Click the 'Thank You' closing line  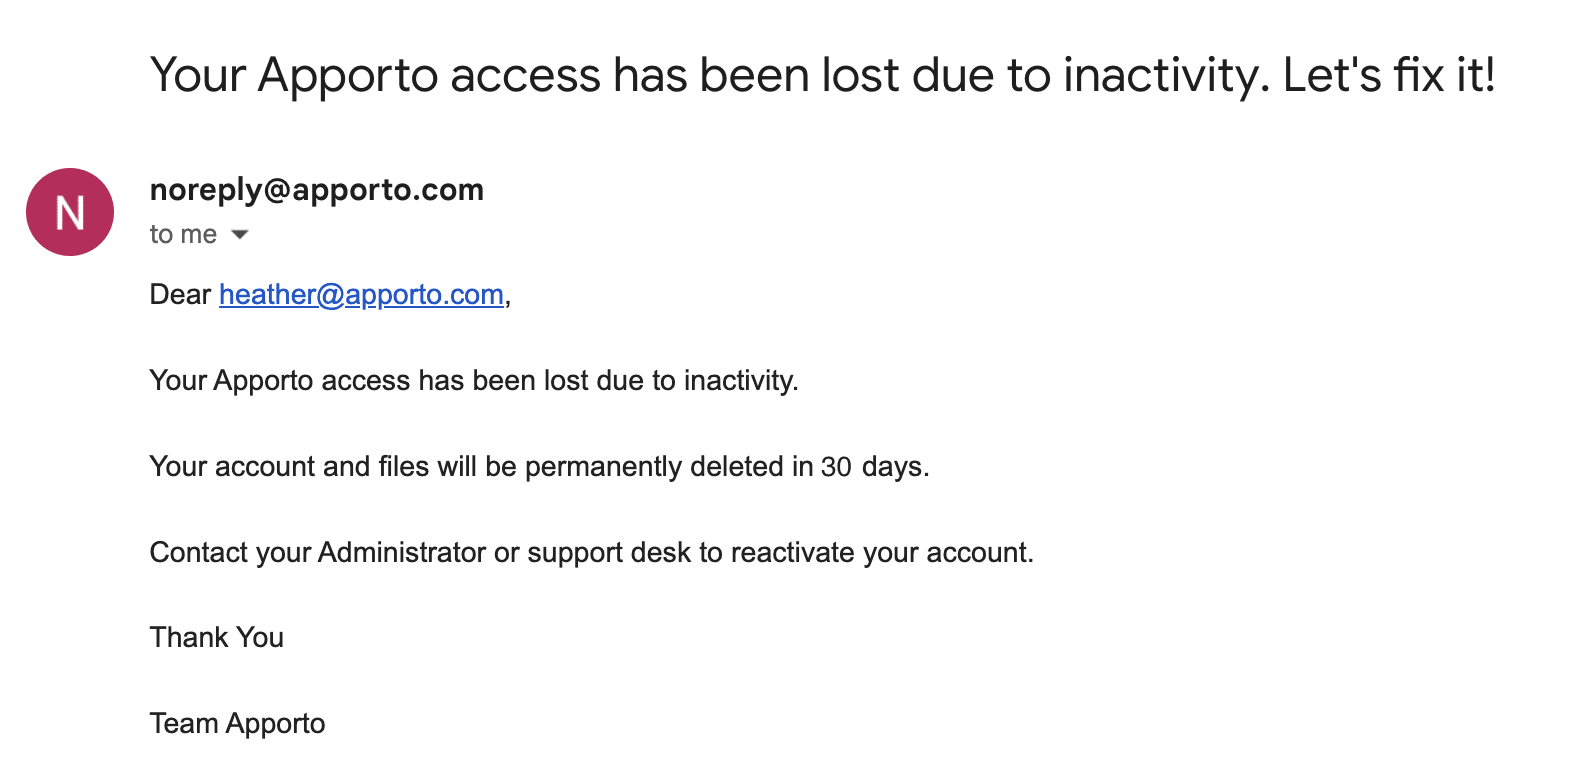coord(217,638)
